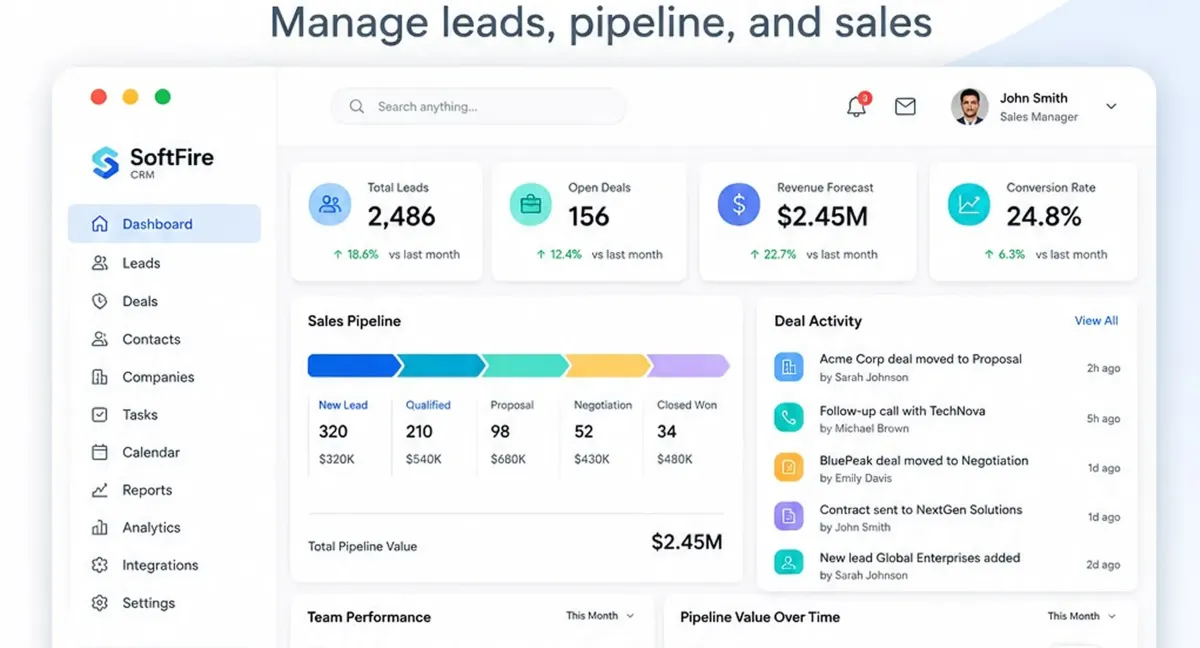Open Calendar in the sidebar
This screenshot has height=648, width=1200.
tap(151, 452)
